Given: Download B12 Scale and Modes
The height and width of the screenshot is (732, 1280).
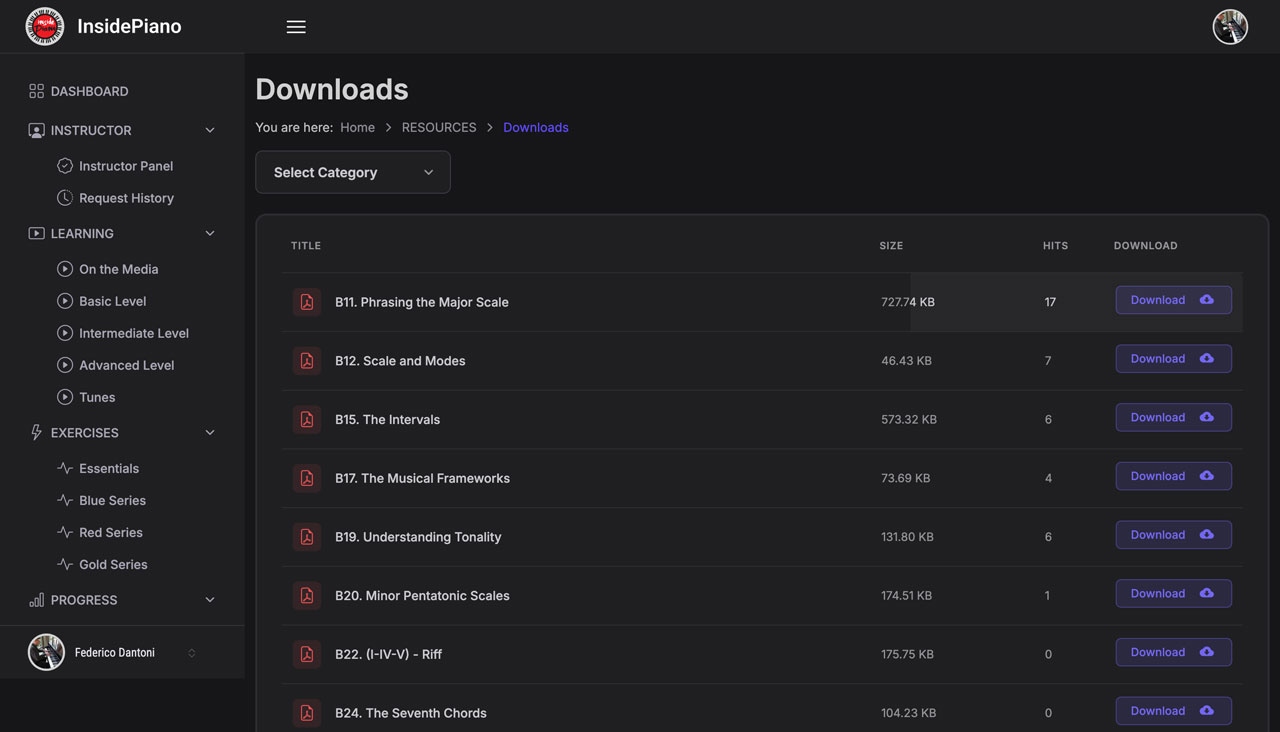Looking at the screenshot, I should click(x=1174, y=359).
